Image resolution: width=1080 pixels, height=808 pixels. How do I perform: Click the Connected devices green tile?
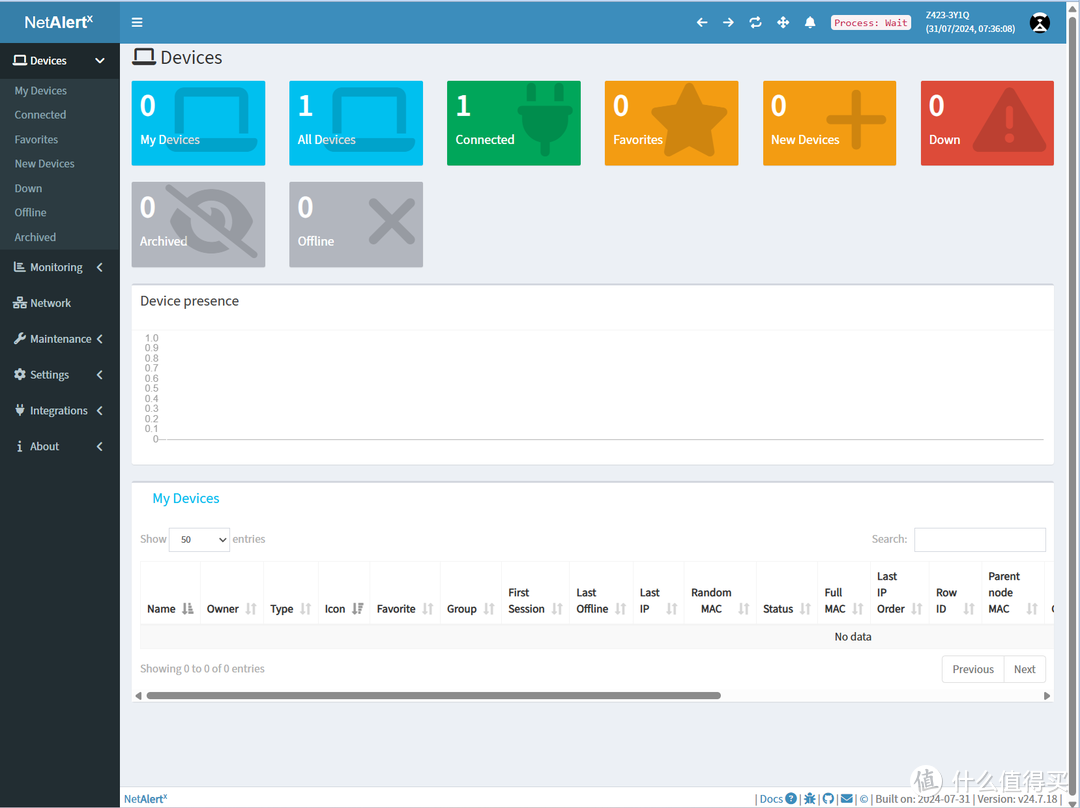(513, 123)
